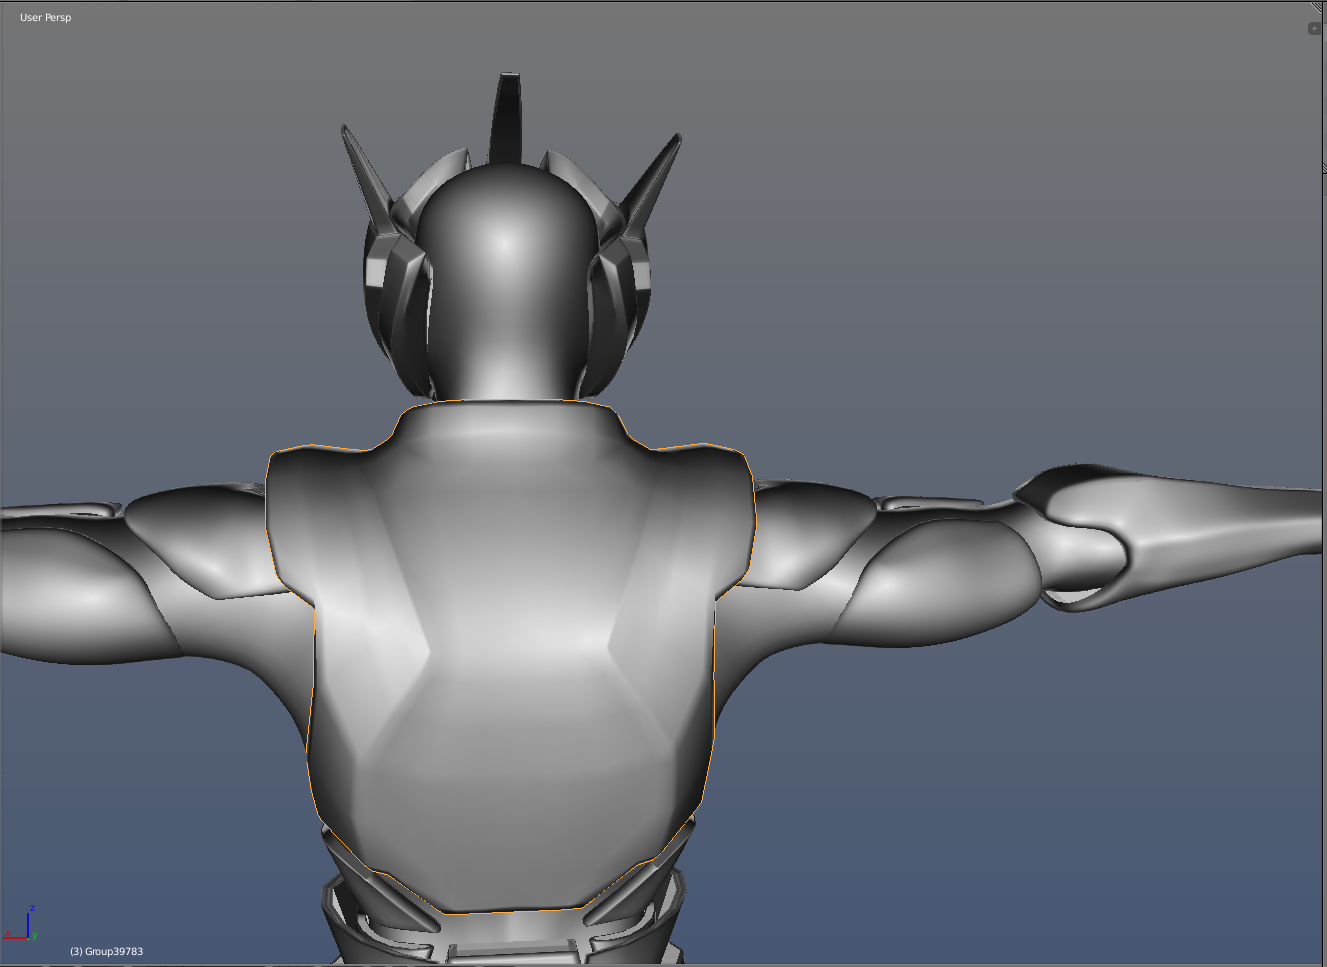Select the orange-outlined back armor plate

[x=510, y=655]
